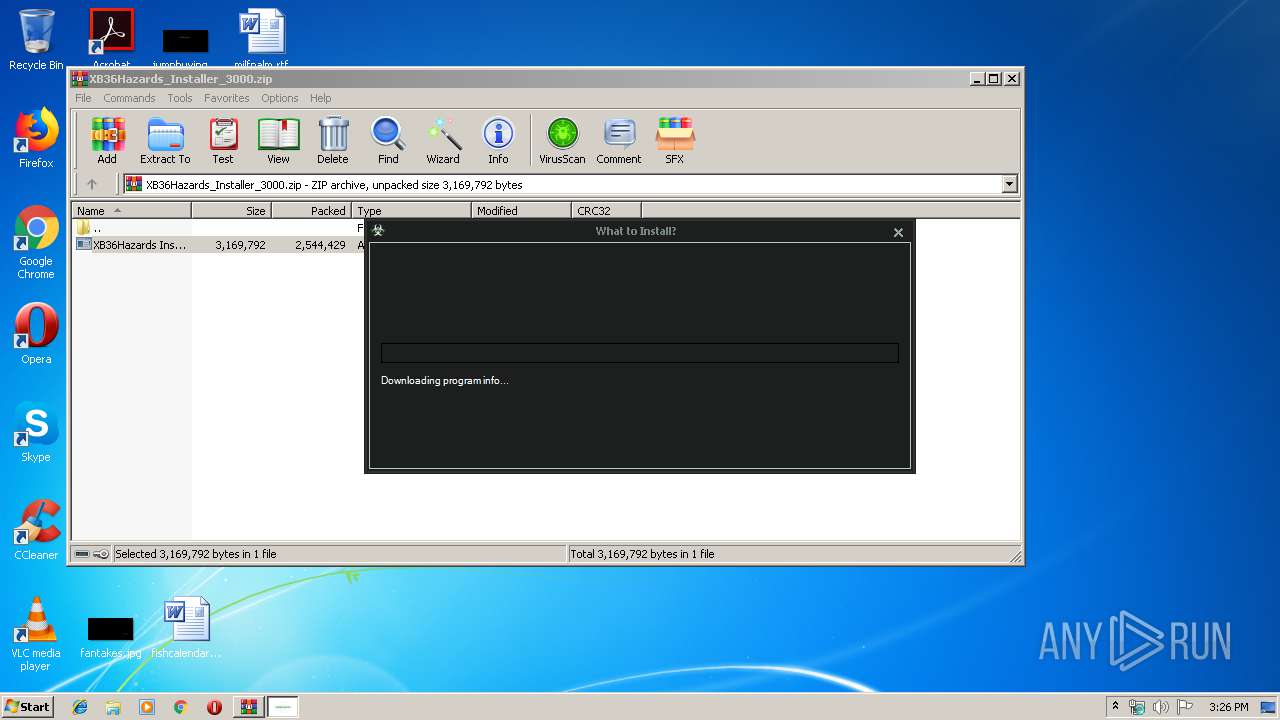This screenshot has width=1280, height=720.
Task: Sort by Packed column header
Action: click(311, 210)
